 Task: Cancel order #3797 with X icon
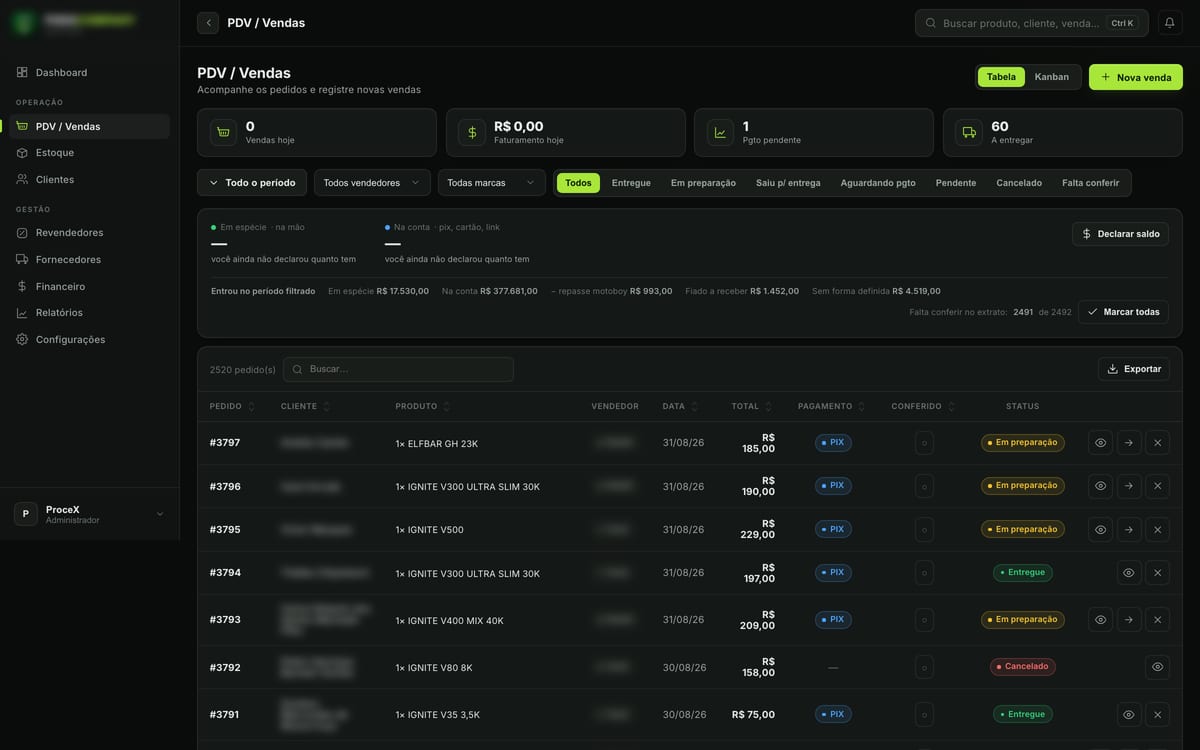(1157, 443)
